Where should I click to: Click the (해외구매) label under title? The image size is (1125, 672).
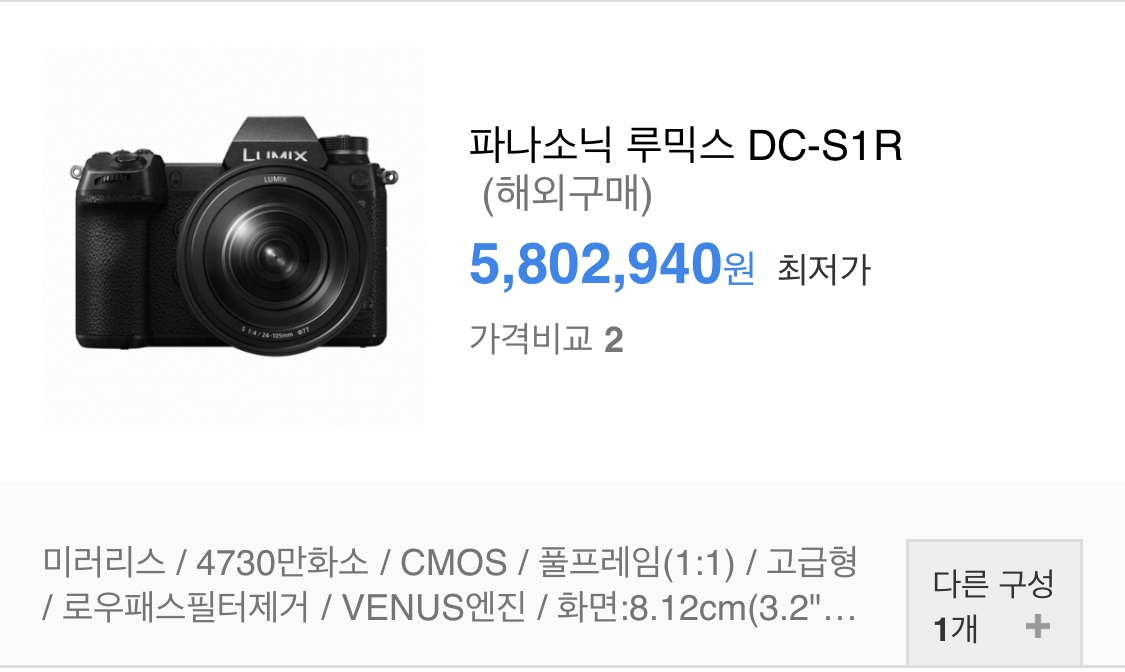click(x=567, y=194)
